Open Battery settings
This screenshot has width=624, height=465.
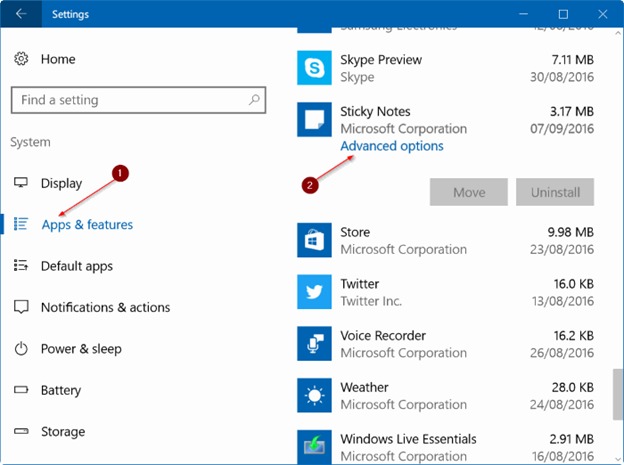coord(61,390)
